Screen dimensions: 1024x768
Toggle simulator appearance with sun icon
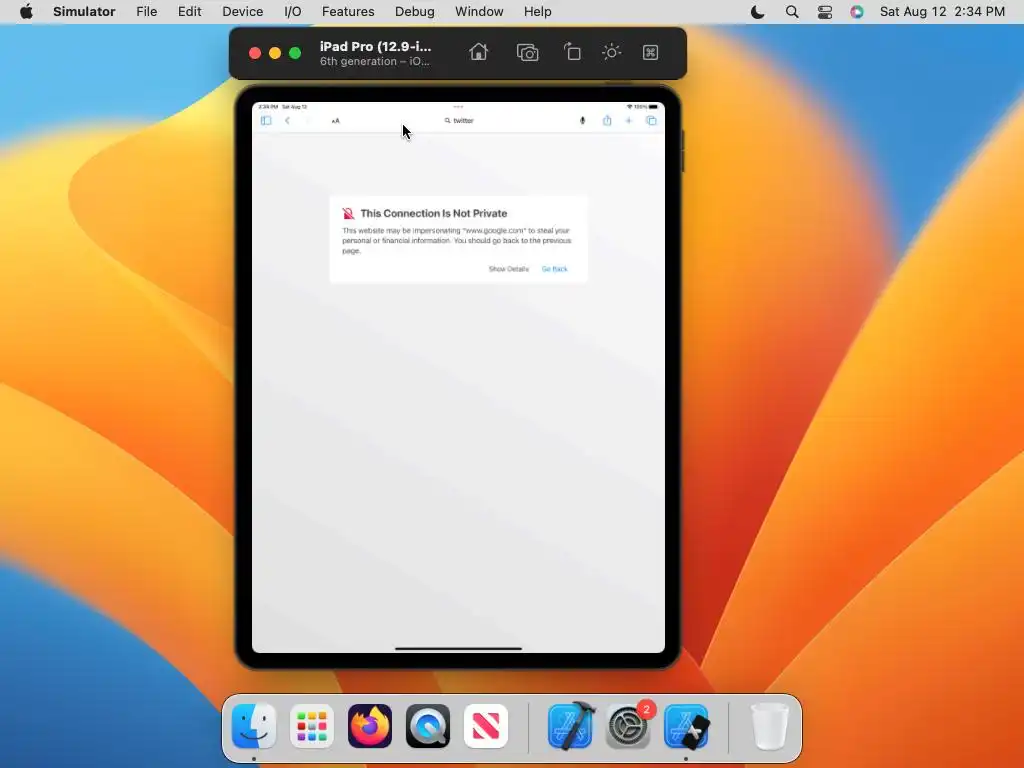coord(611,52)
